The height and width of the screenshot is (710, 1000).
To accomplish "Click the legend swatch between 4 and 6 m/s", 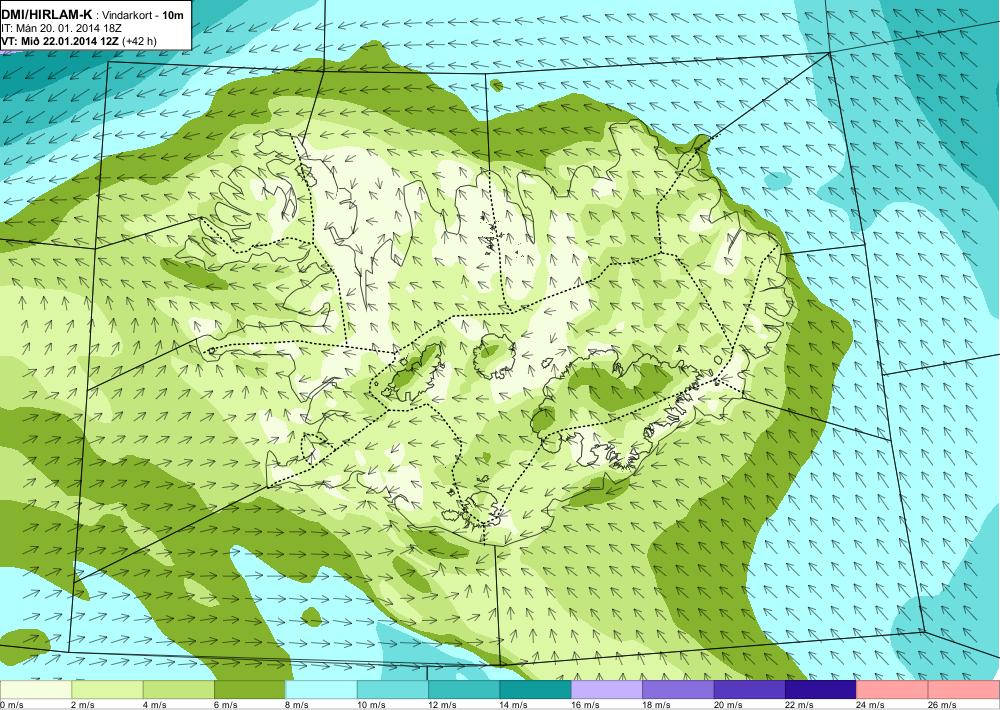I will pyautogui.click(x=179, y=690).
